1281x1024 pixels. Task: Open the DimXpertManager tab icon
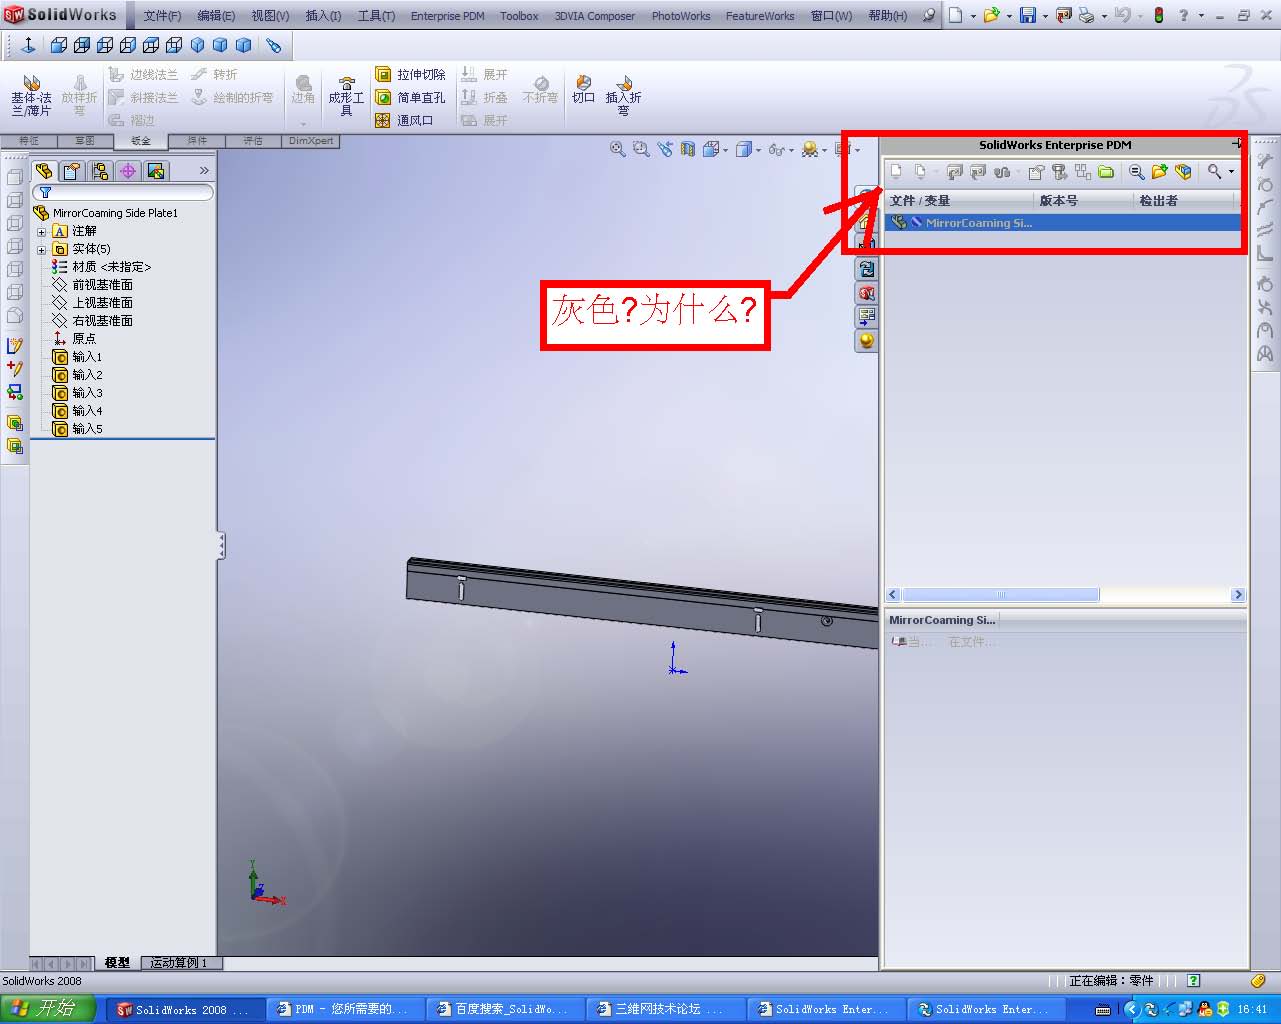pos(128,171)
